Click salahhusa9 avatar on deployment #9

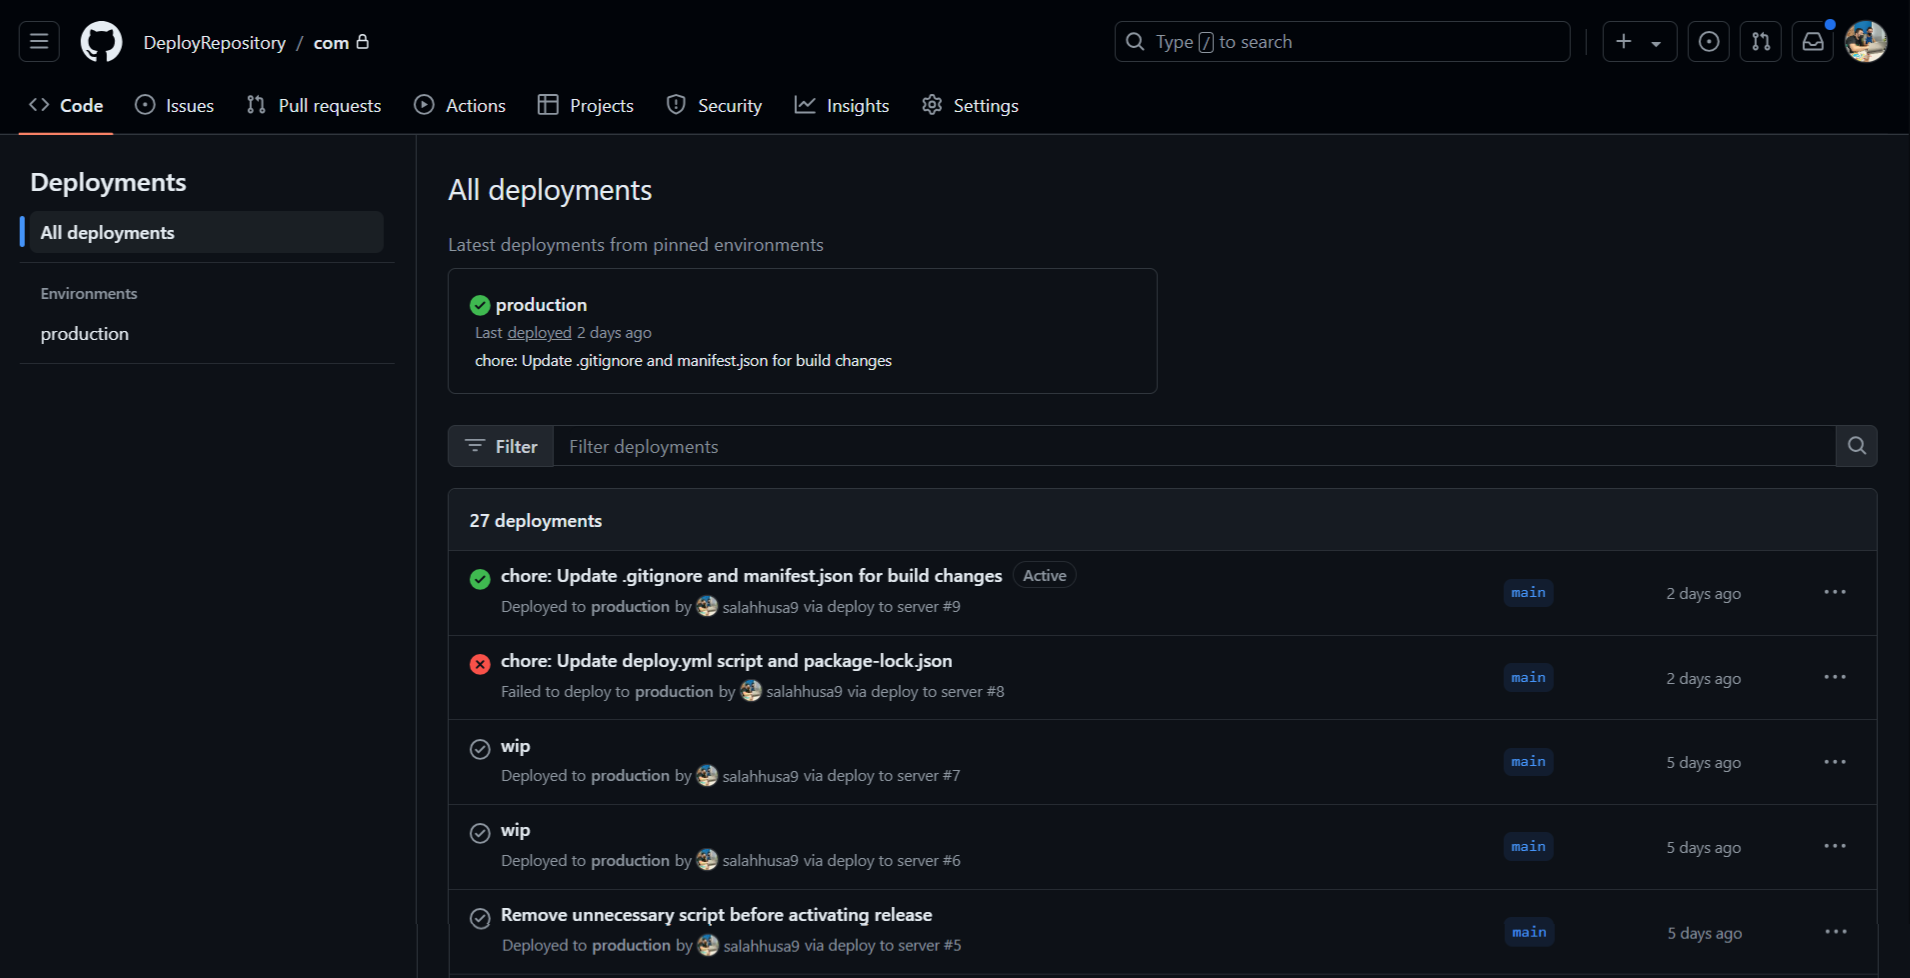click(x=707, y=606)
